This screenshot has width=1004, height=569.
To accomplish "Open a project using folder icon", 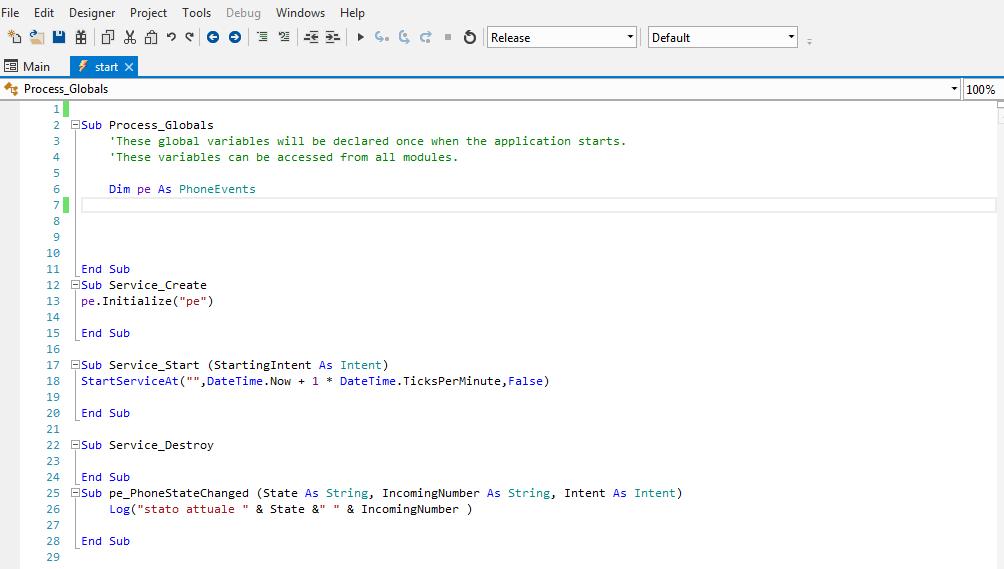I will [36, 37].
